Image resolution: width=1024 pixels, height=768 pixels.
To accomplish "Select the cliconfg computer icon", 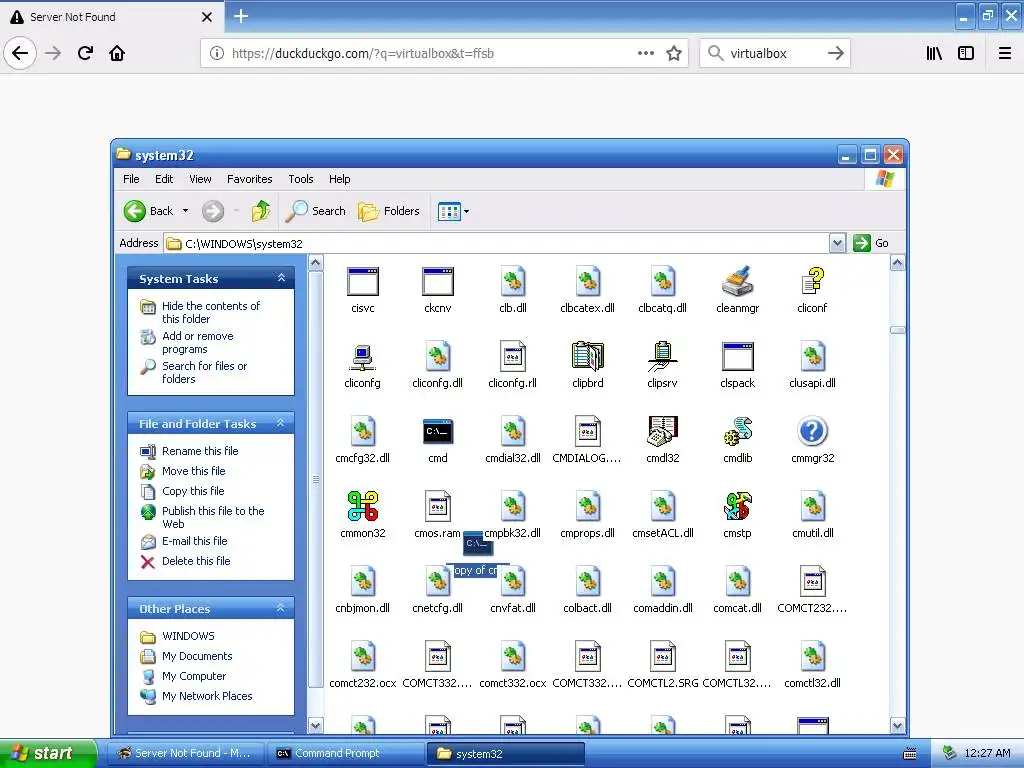I will 362,357.
